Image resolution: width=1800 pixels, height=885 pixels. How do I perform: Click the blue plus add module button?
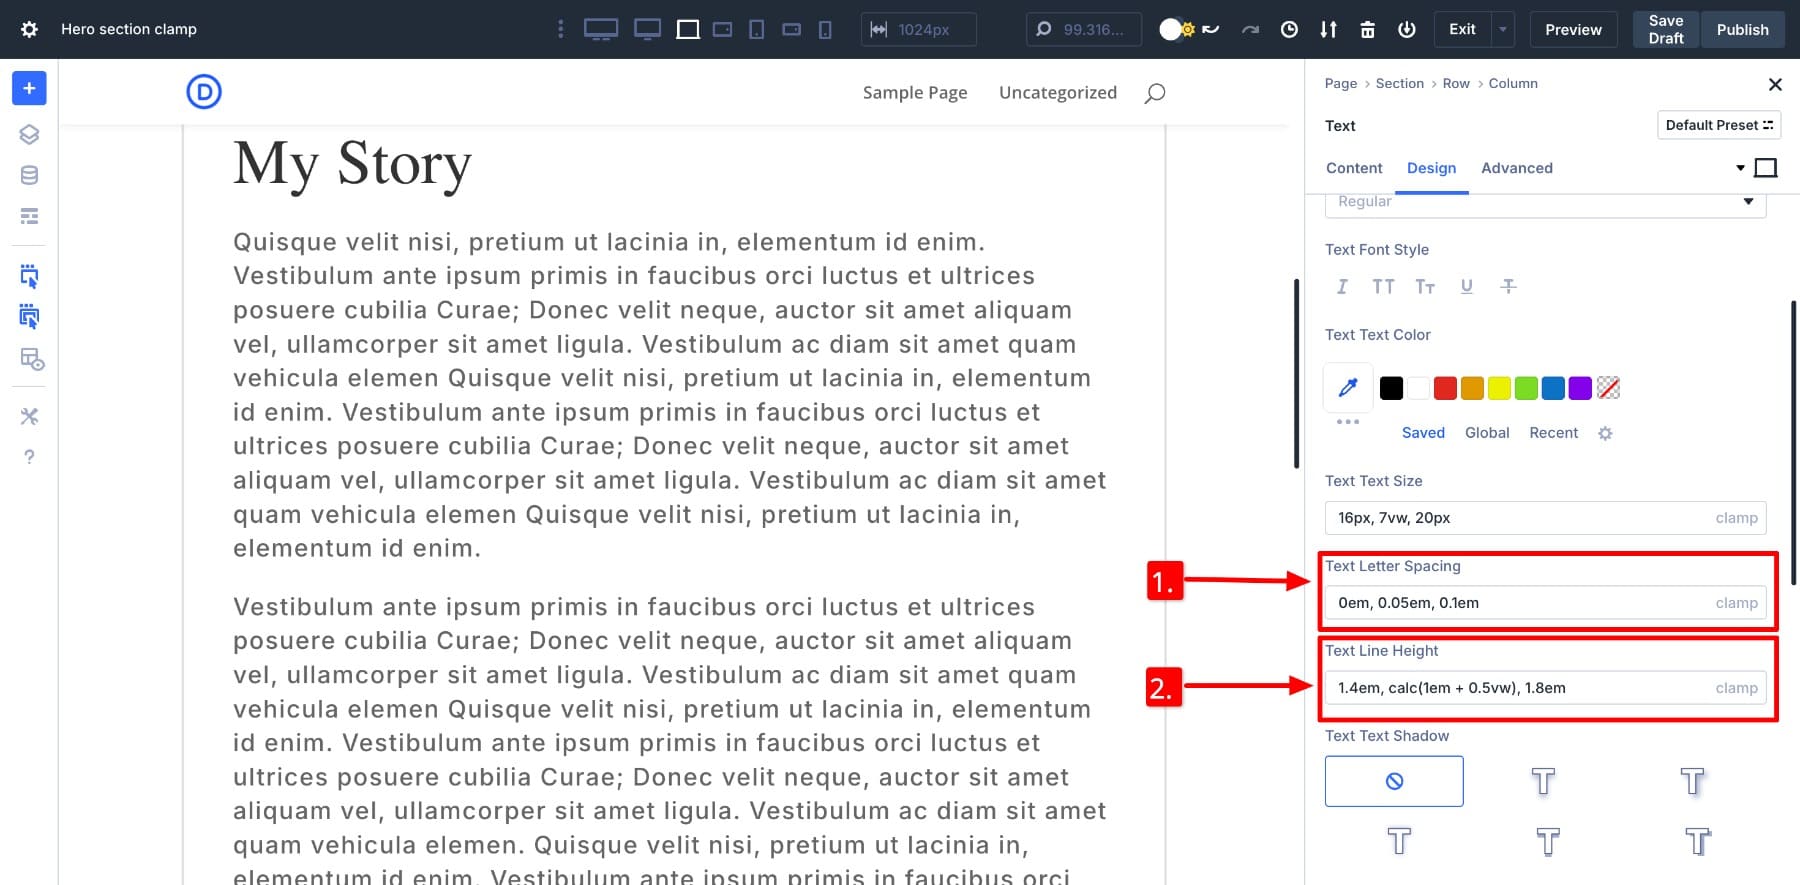point(29,88)
